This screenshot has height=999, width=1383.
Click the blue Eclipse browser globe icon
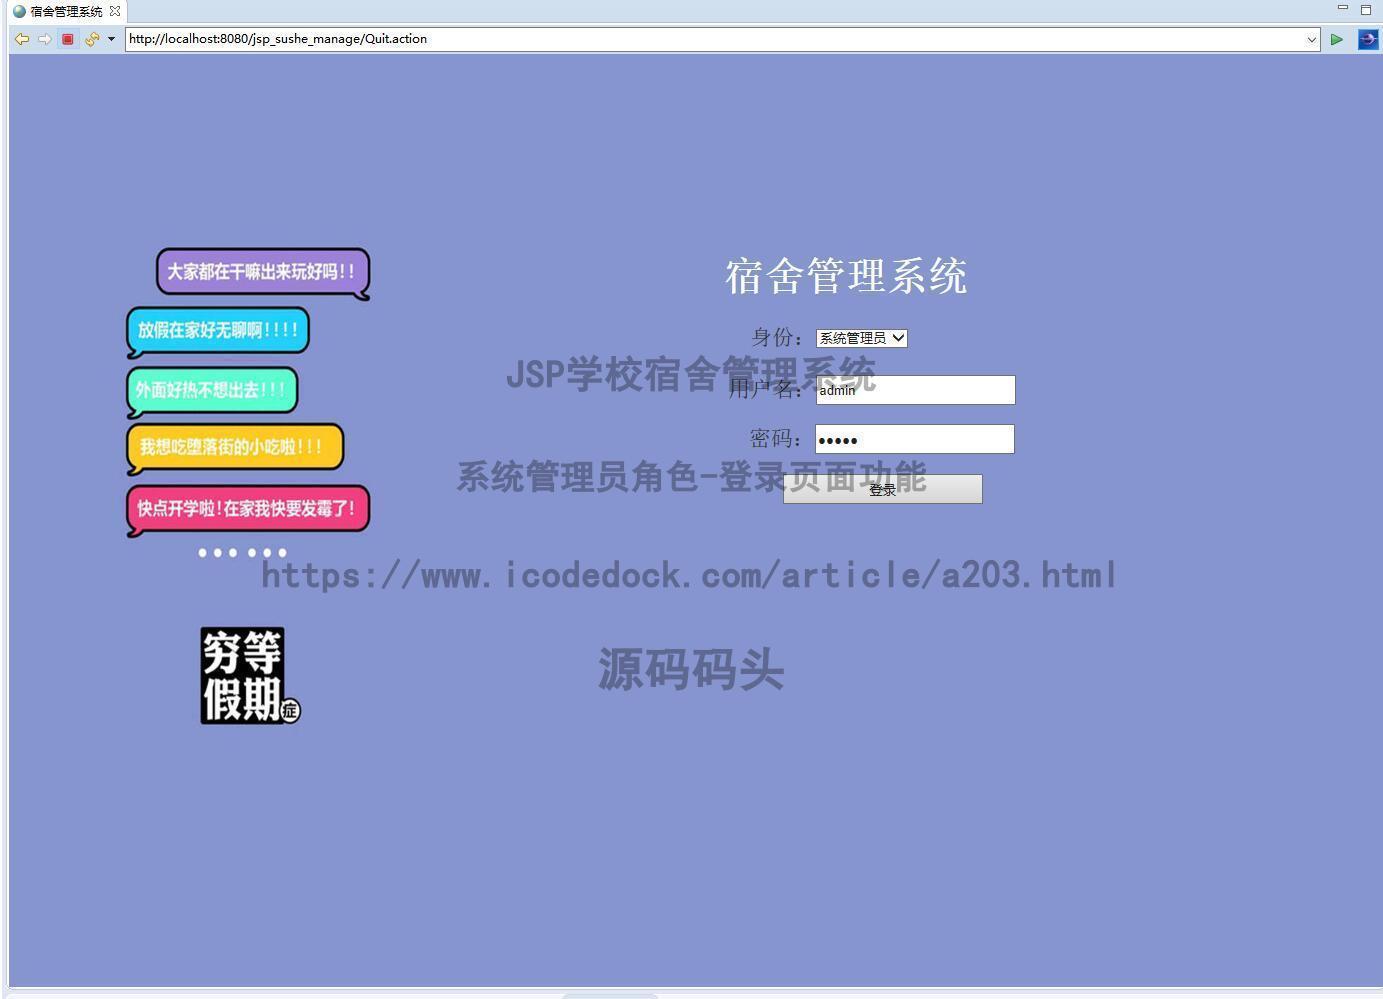(x=1367, y=39)
